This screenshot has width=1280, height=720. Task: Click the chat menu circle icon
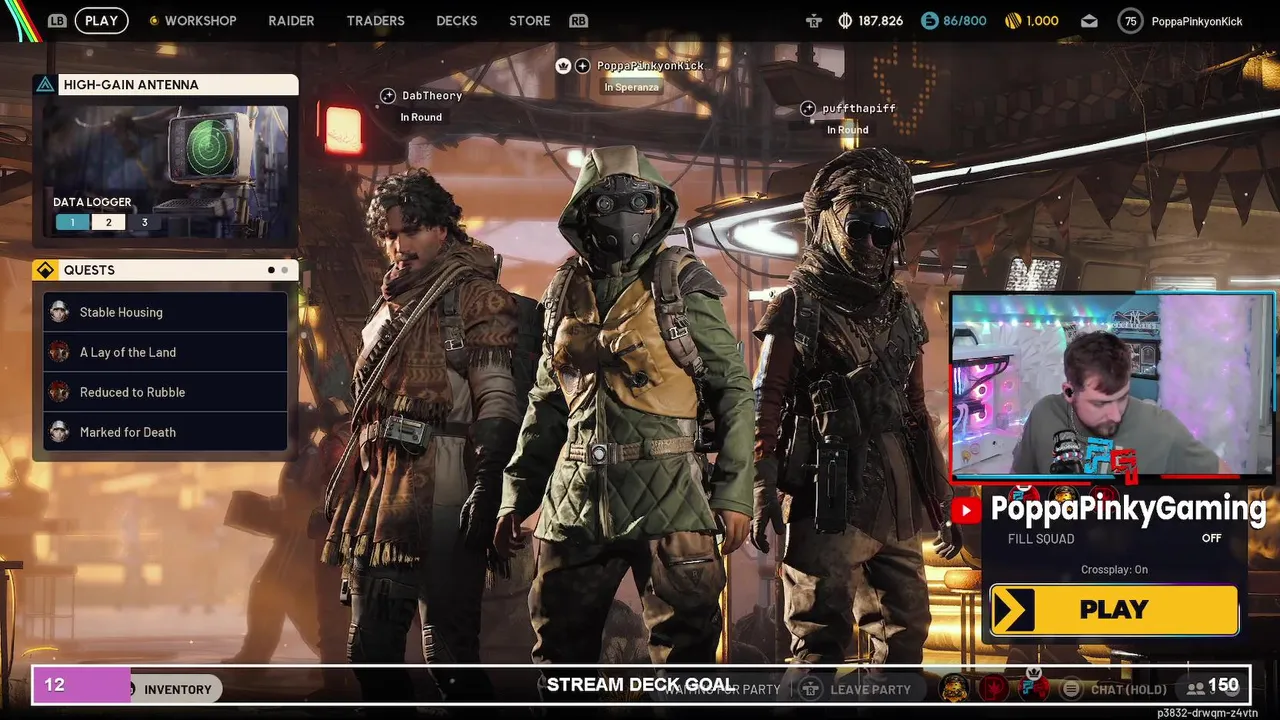[x=1072, y=689]
